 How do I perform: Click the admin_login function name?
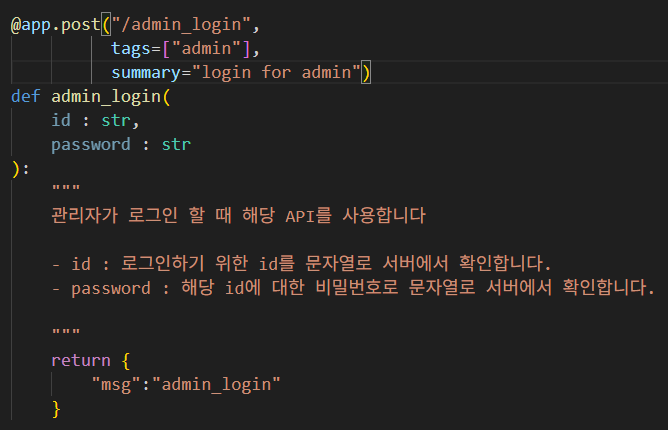[106, 97]
